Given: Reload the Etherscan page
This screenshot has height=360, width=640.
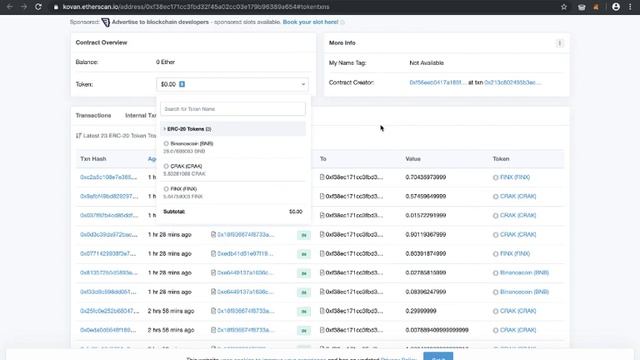Looking at the screenshot, I should 38,7.
